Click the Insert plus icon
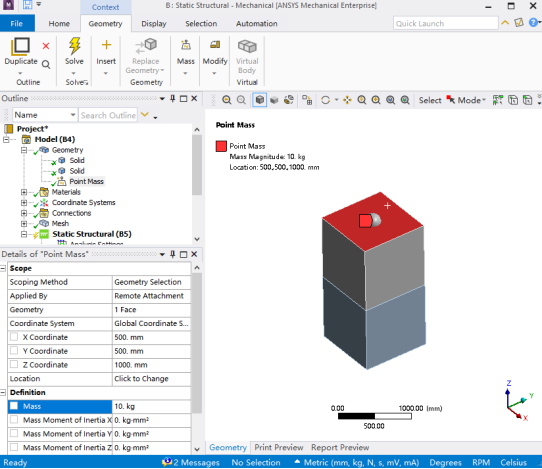This screenshot has width=542, height=469. point(106,45)
